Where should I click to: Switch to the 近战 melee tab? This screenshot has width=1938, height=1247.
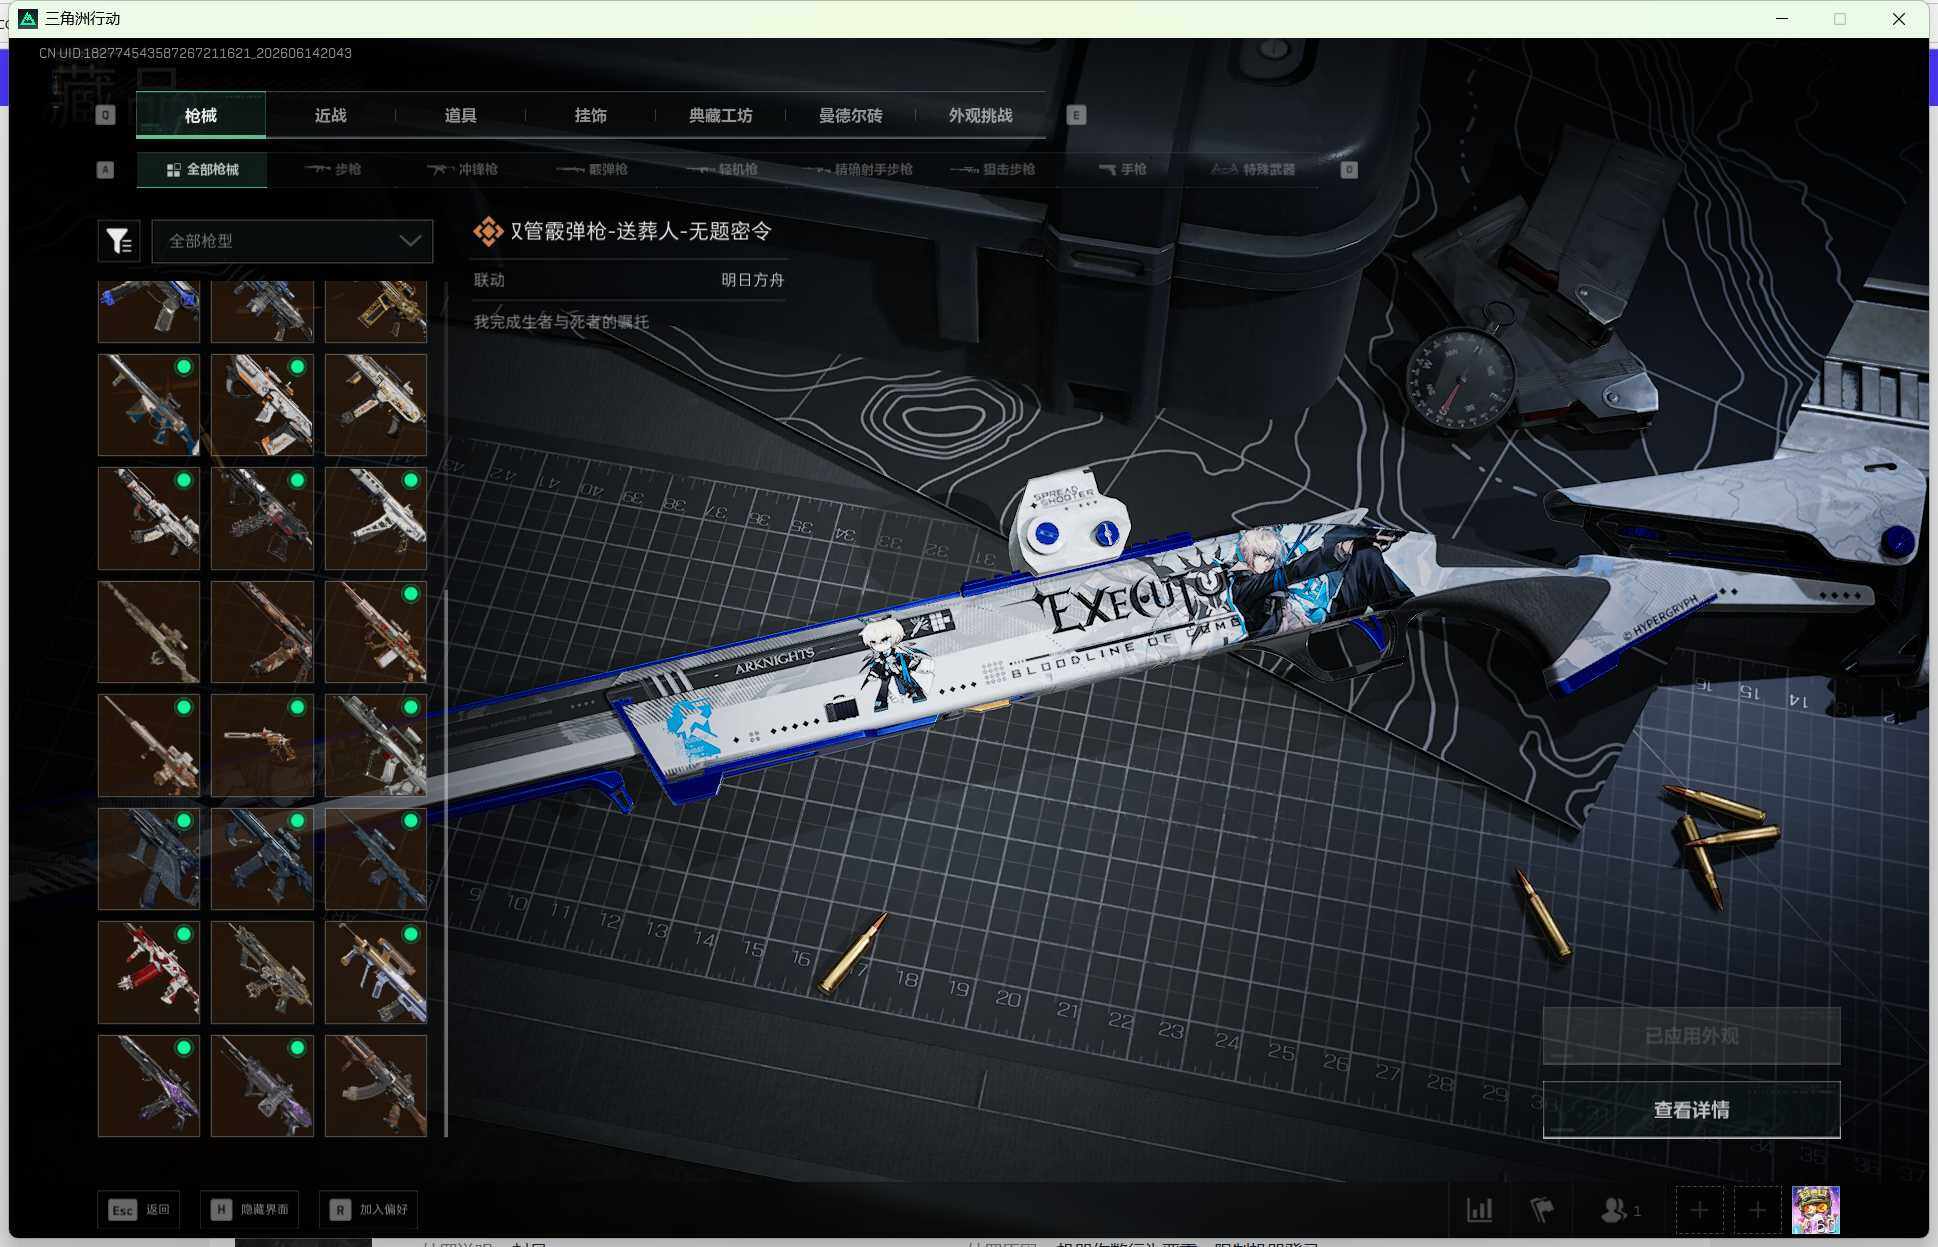331,116
